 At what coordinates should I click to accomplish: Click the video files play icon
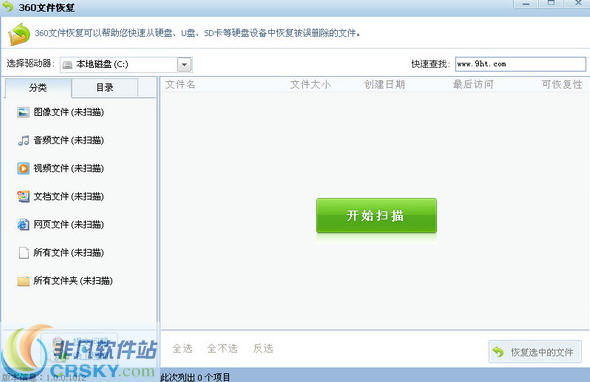pos(23,168)
